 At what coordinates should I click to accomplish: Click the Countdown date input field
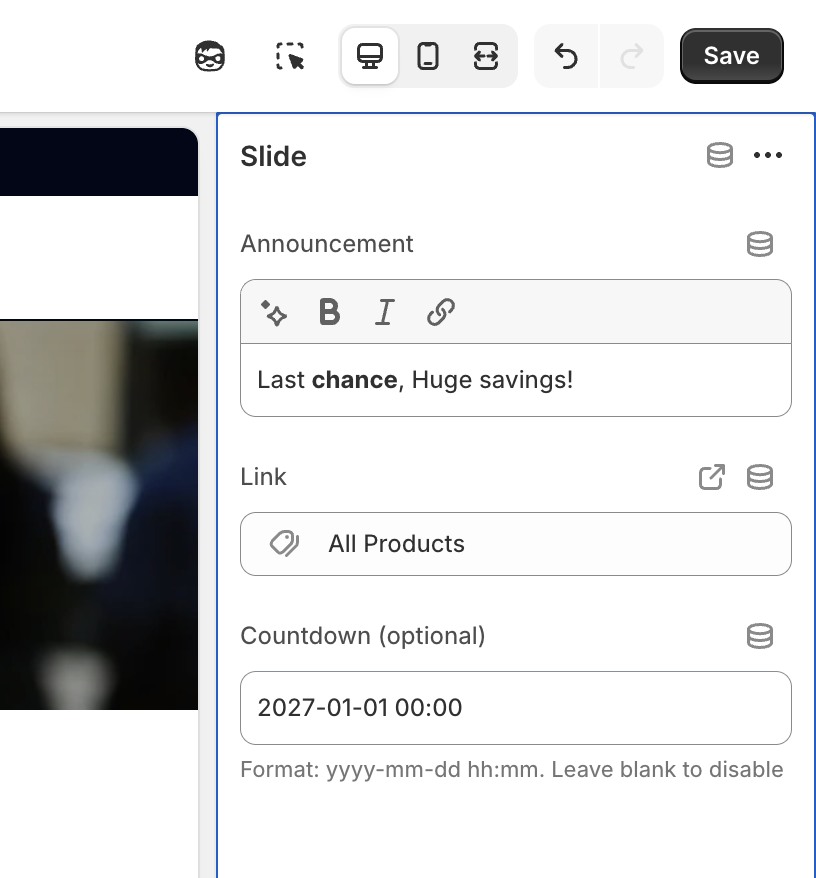click(515, 708)
